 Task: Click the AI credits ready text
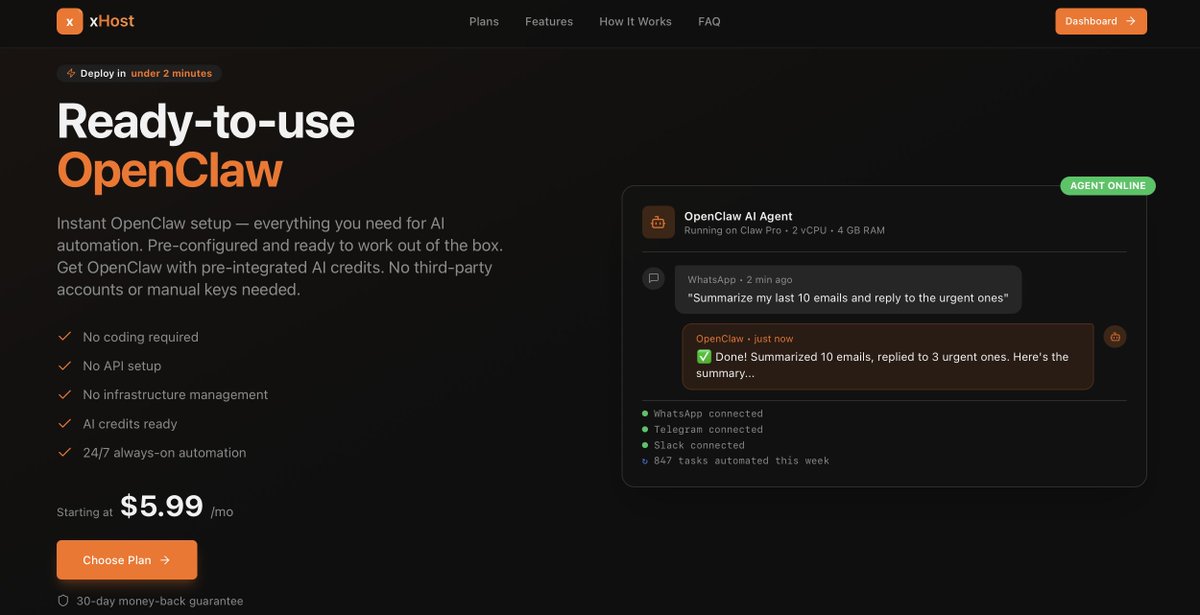130,424
